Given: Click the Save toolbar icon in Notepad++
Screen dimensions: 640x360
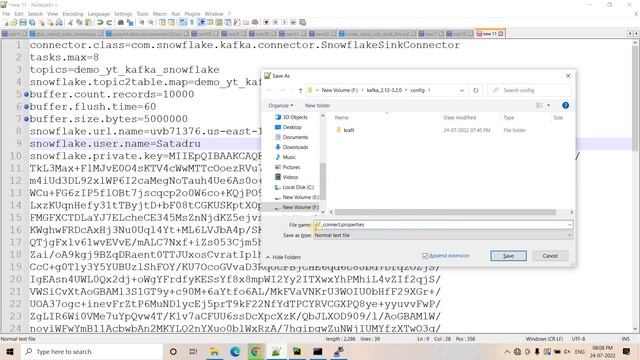Looking at the screenshot, I should pyautogui.click(x=23, y=22).
